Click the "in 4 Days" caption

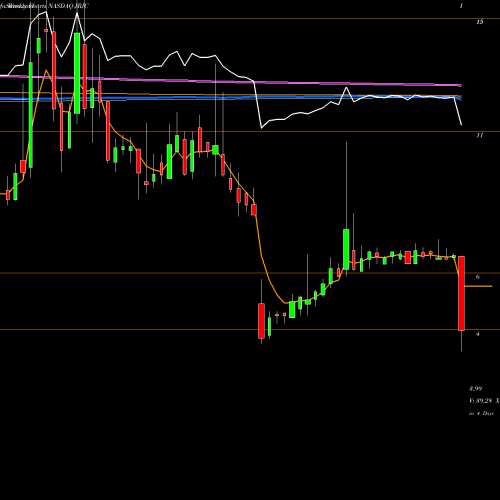tap(481, 413)
